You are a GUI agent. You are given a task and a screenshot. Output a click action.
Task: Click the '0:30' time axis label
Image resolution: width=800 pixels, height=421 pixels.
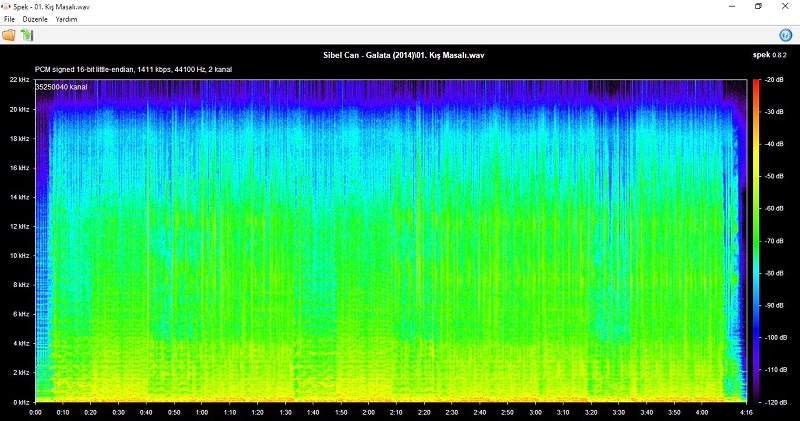pos(118,412)
